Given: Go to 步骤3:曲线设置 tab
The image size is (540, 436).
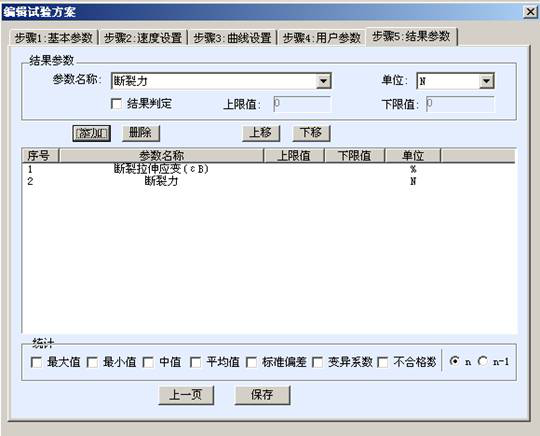Looking at the screenshot, I should click(x=232, y=38).
